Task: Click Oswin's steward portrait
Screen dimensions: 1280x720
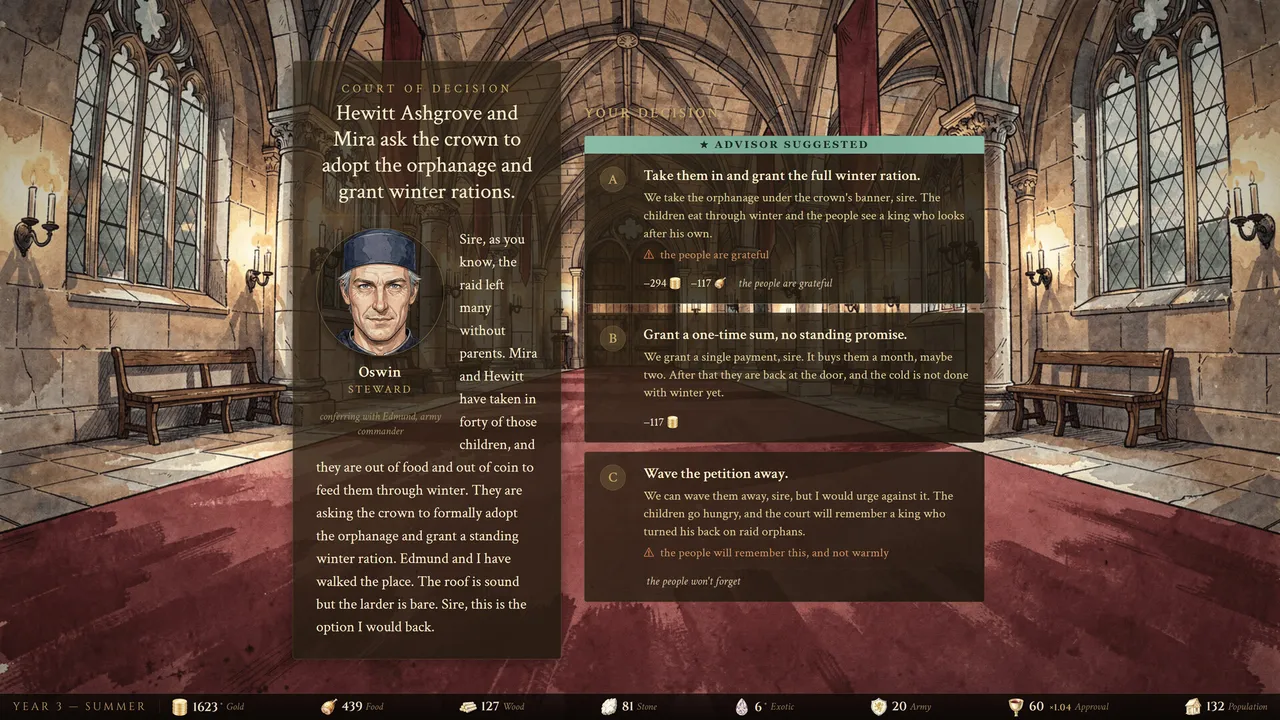Action: point(381,292)
